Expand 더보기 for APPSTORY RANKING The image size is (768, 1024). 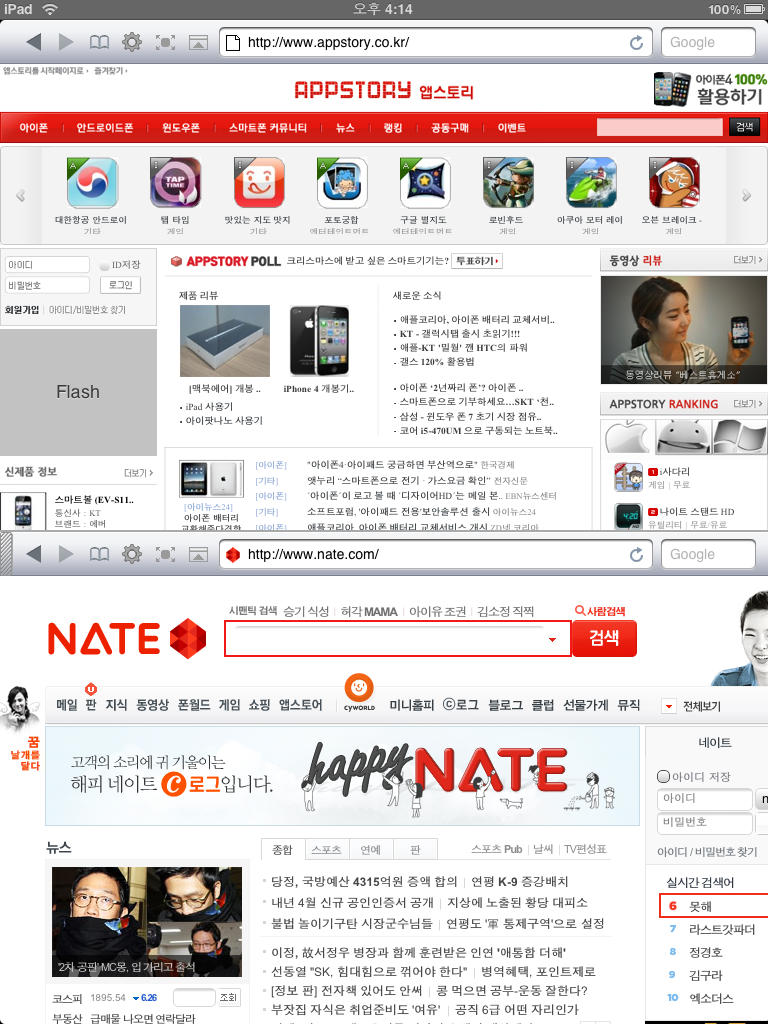point(748,404)
